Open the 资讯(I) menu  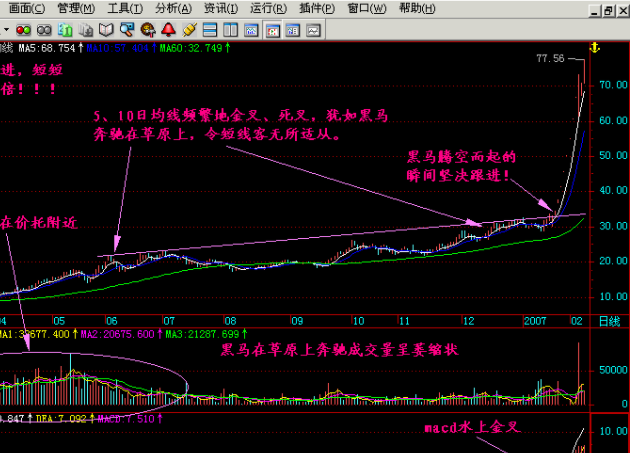(x=221, y=8)
